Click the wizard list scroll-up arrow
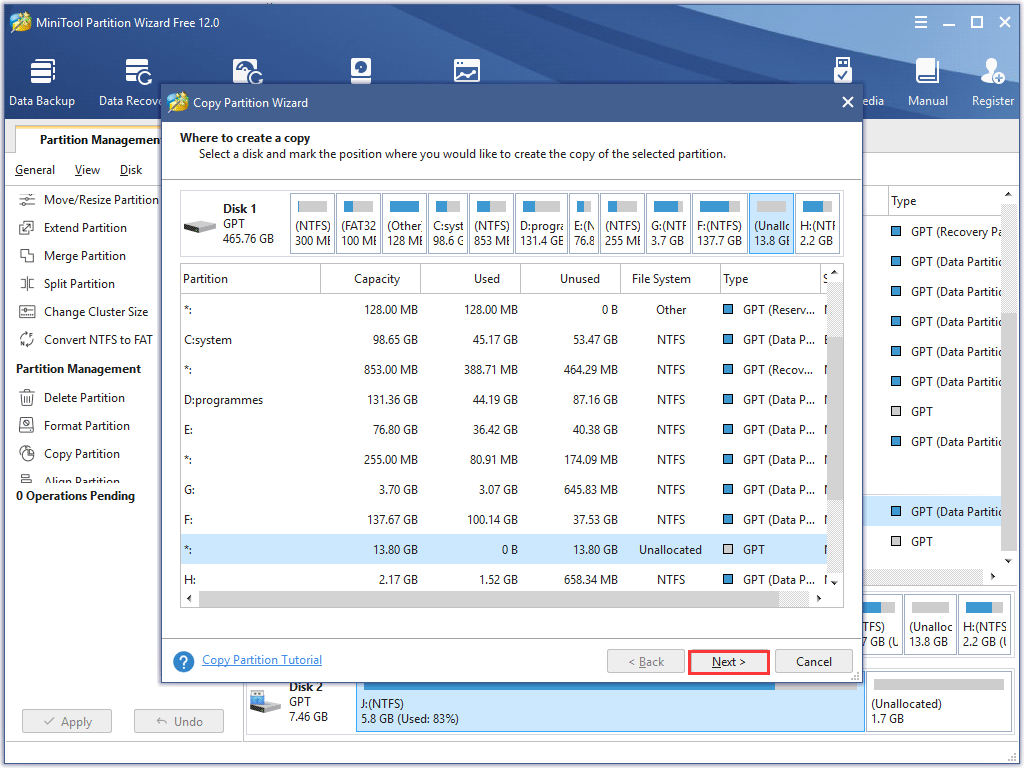Image resolution: width=1024 pixels, height=768 pixels. click(835, 272)
